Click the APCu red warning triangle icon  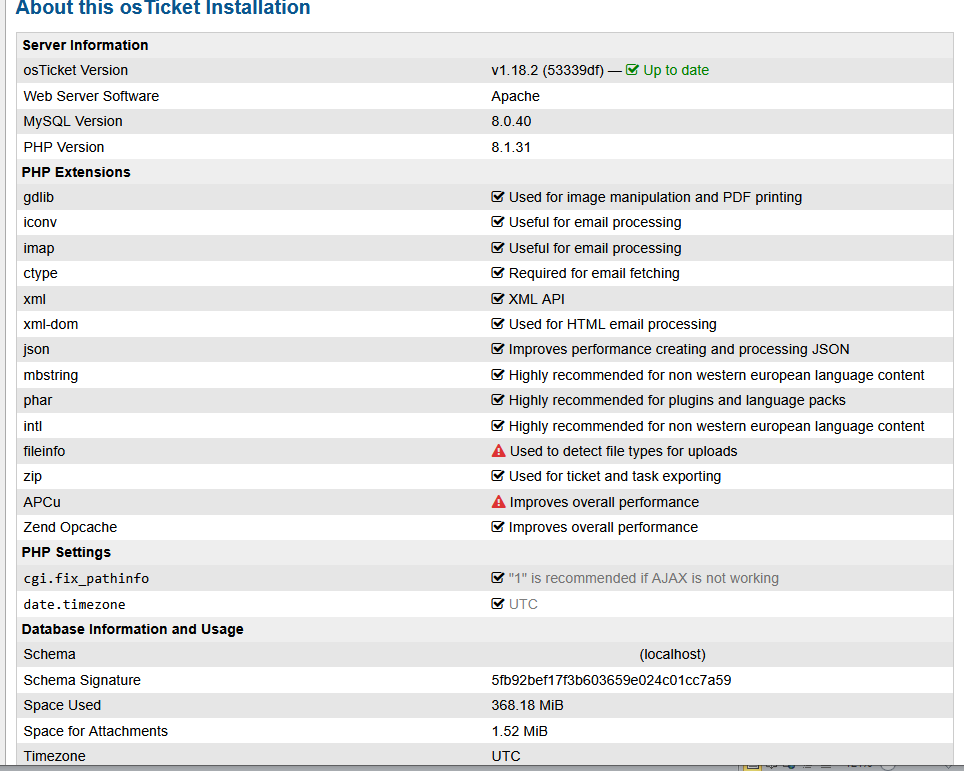tap(498, 502)
